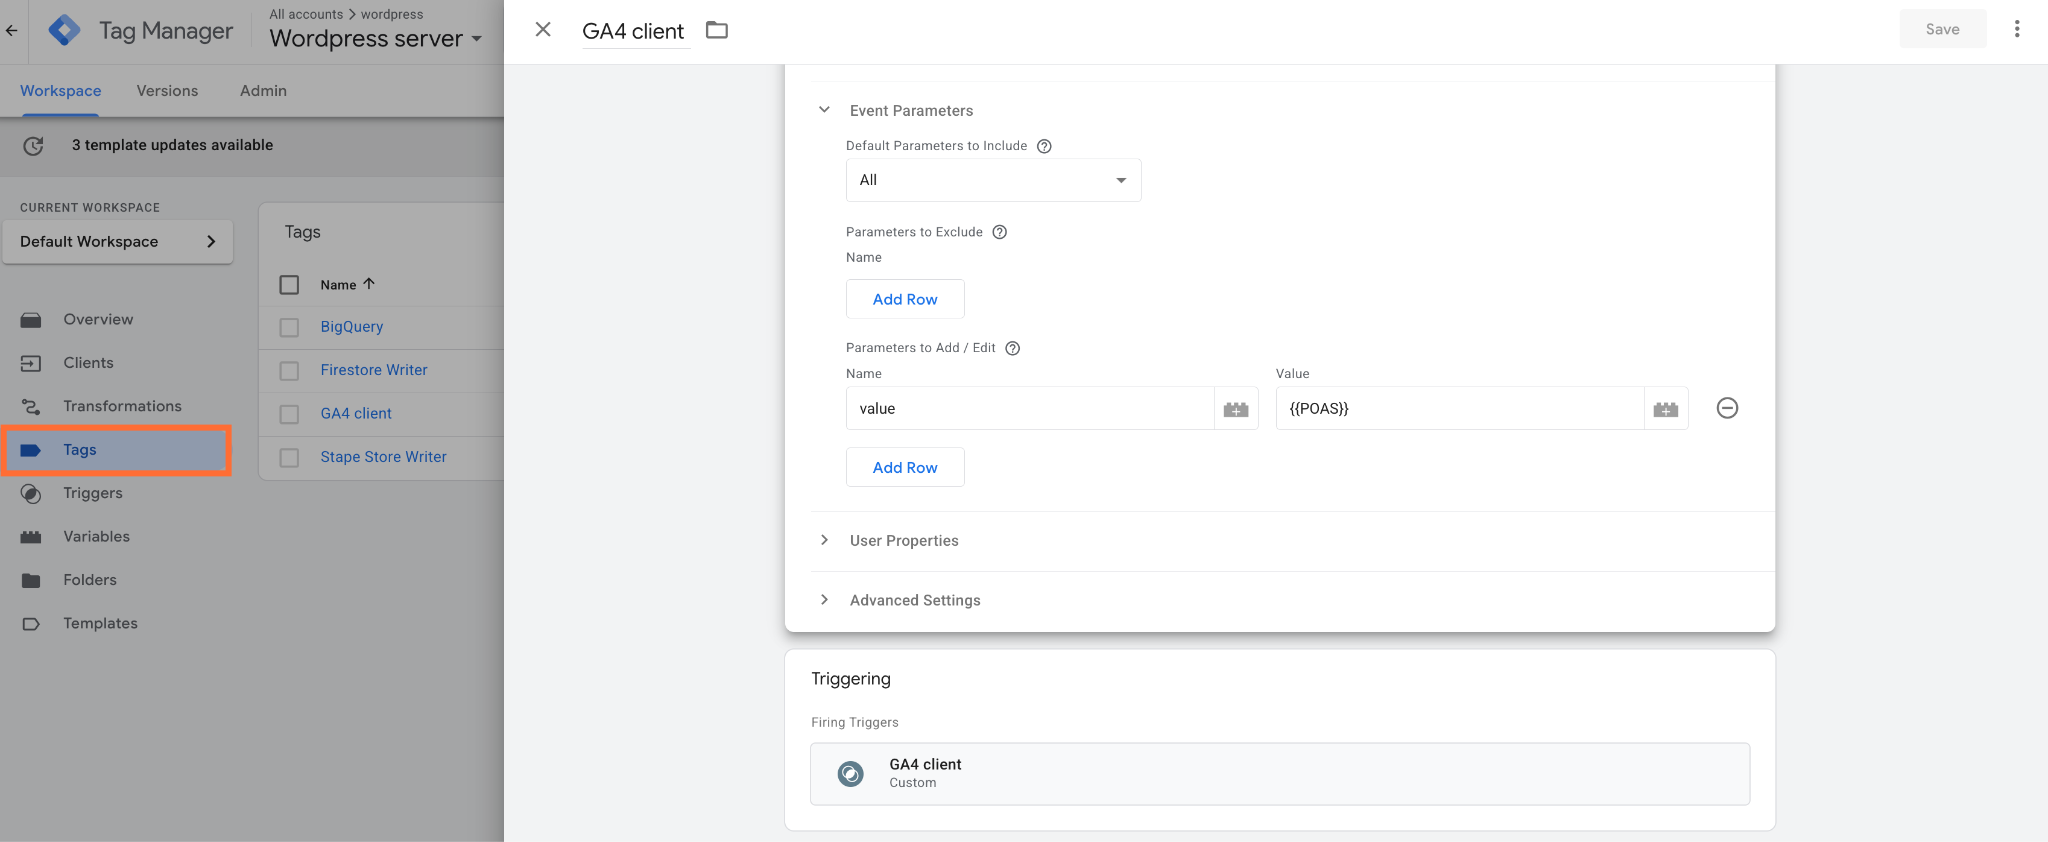Open the three-dot more options menu

point(2017,29)
